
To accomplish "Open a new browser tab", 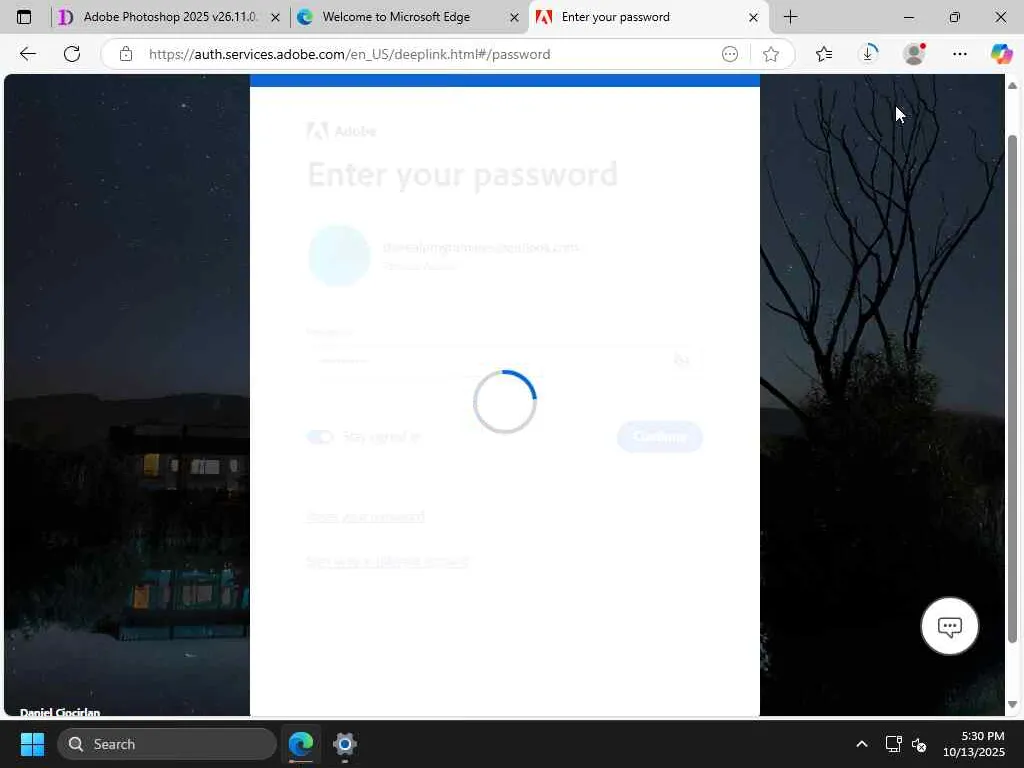I will (790, 17).
